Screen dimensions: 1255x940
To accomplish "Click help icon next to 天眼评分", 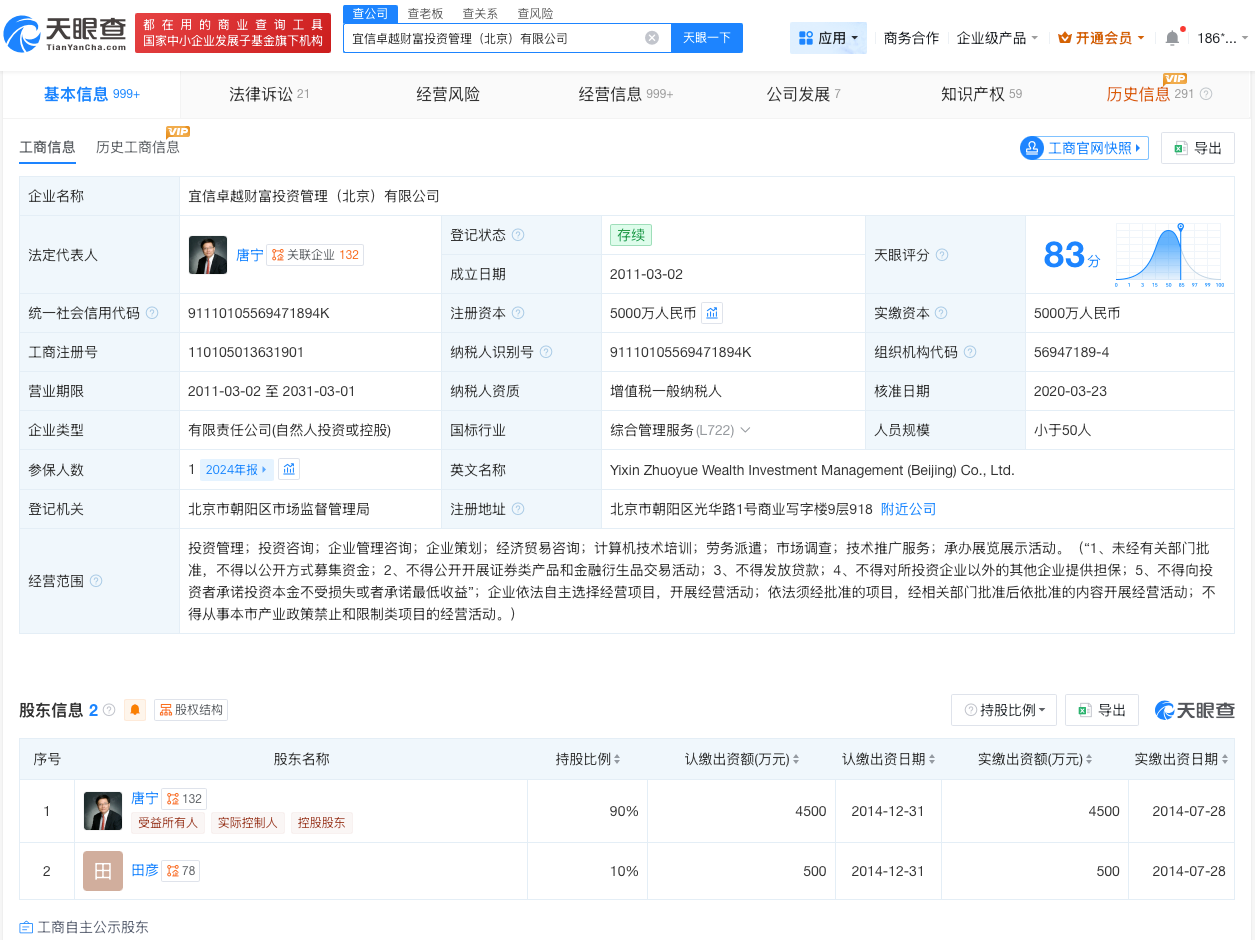I will [942, 255].
